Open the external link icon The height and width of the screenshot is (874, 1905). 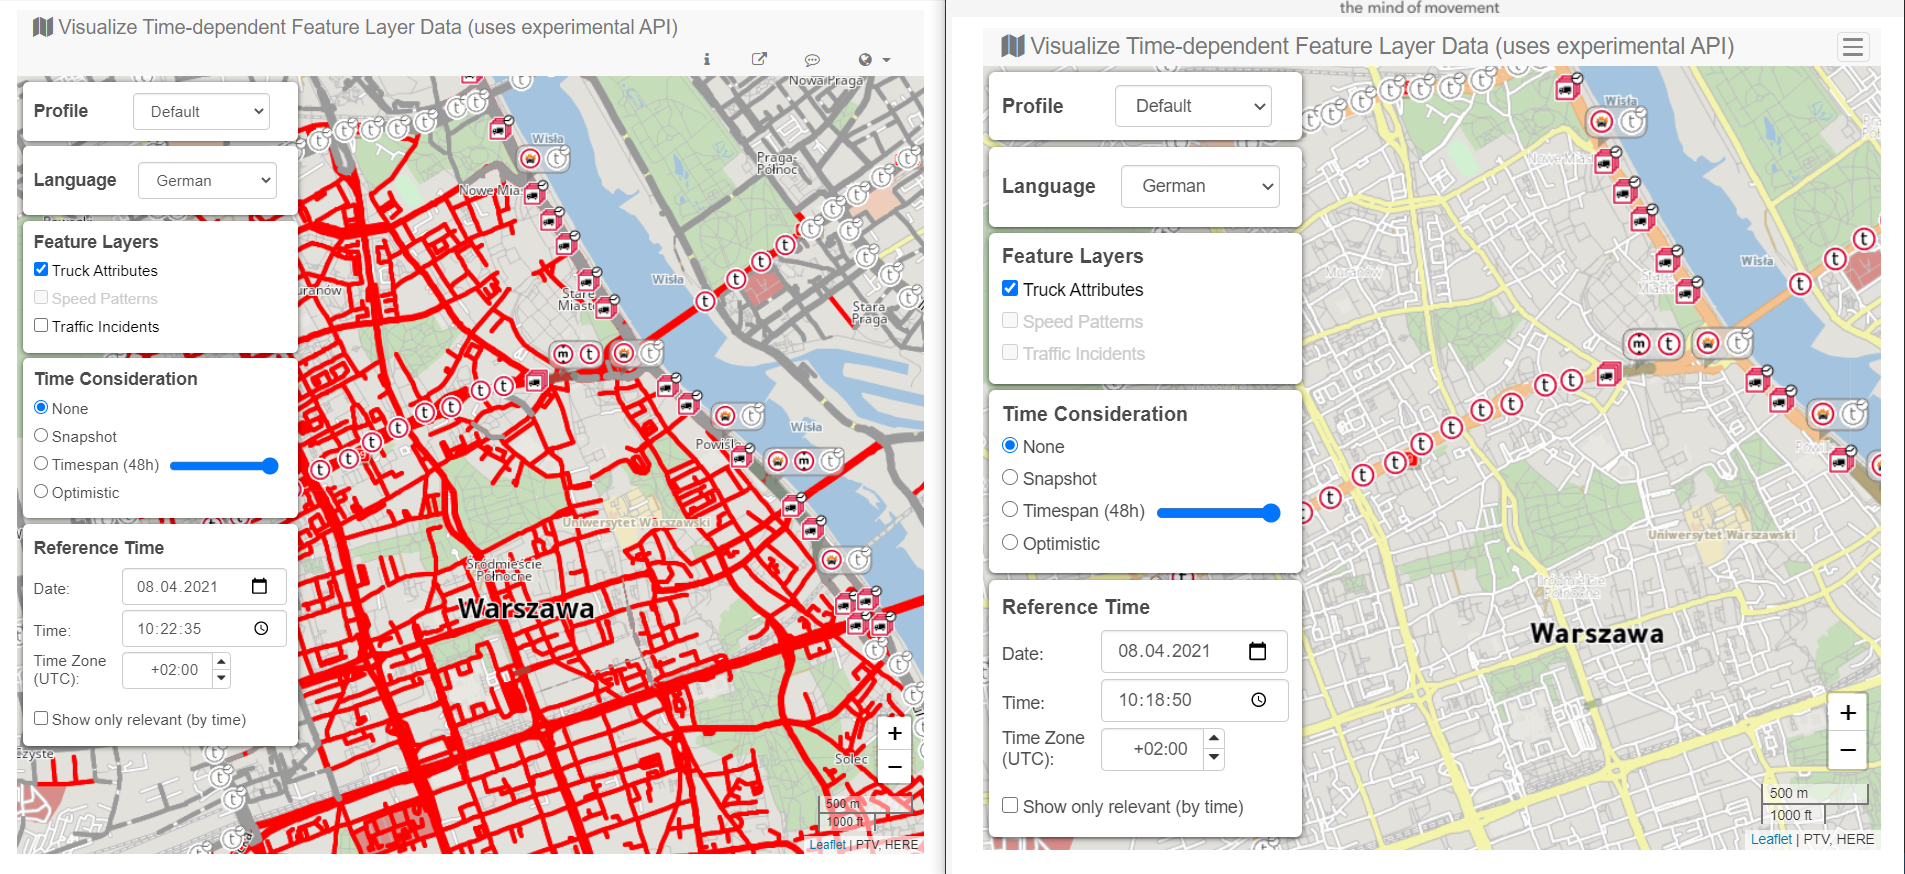[759, 59]
